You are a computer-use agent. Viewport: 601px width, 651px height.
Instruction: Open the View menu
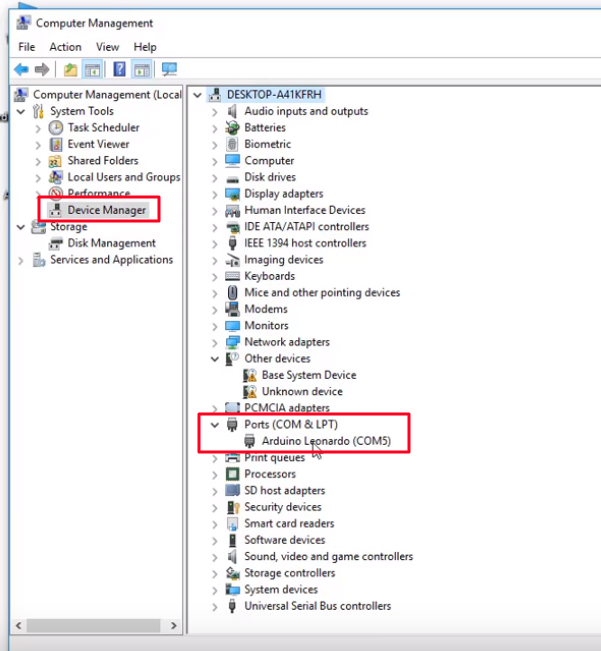click(x=107, y=47)
